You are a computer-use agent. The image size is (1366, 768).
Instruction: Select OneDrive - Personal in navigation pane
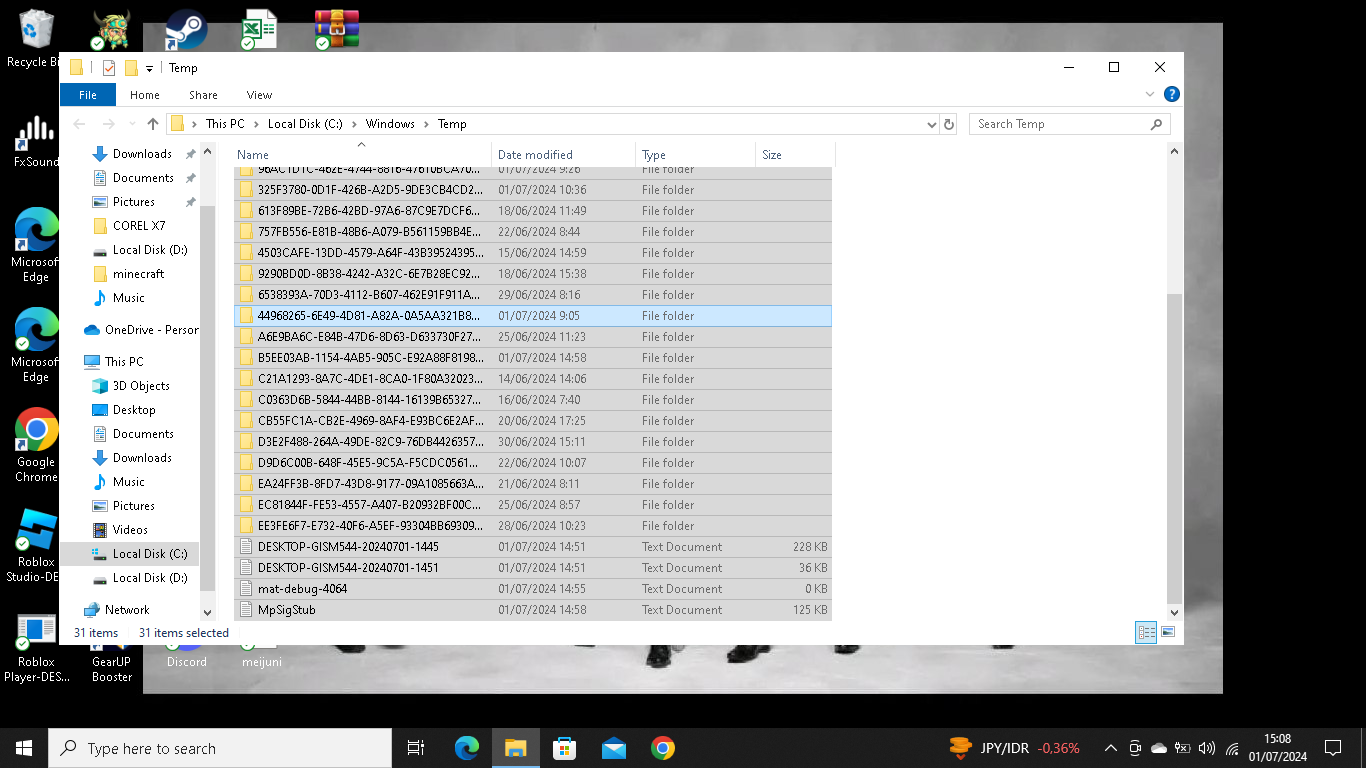coord(142,330)
